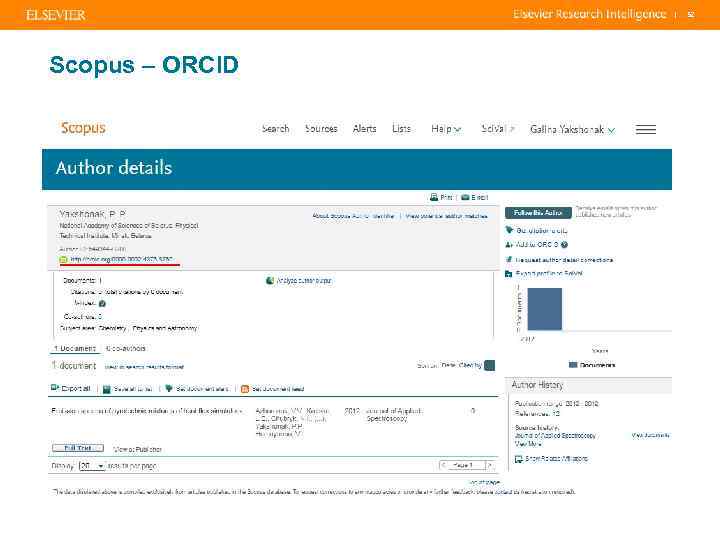
Task: Open the SciVal external link menu item
Action: [x=497, y=129]
